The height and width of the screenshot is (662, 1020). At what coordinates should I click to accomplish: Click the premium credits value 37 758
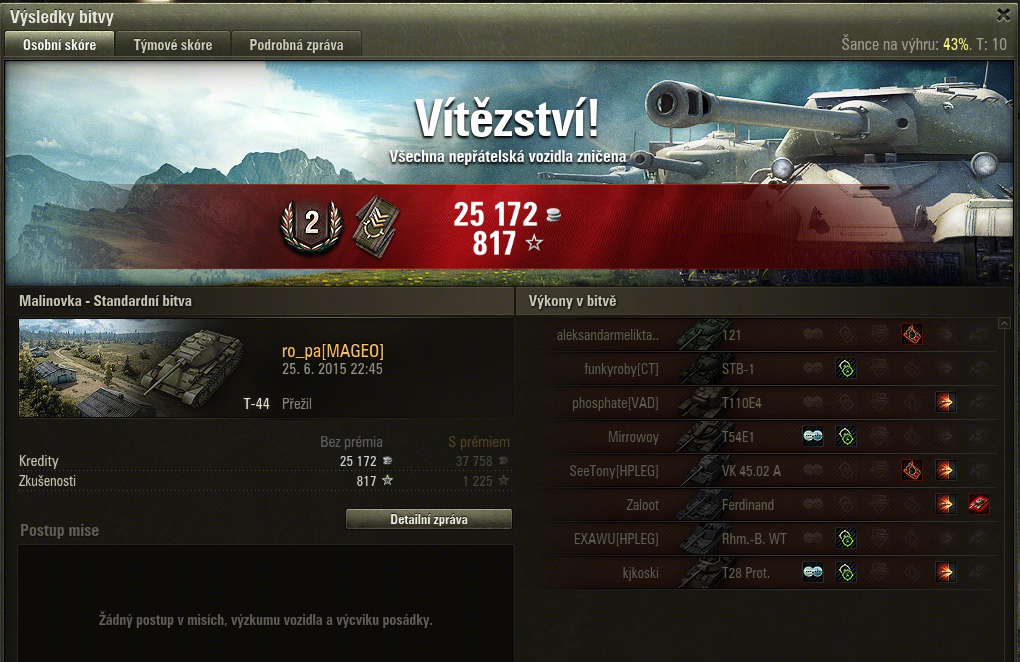pyautogui.click(x=474, y=461)
